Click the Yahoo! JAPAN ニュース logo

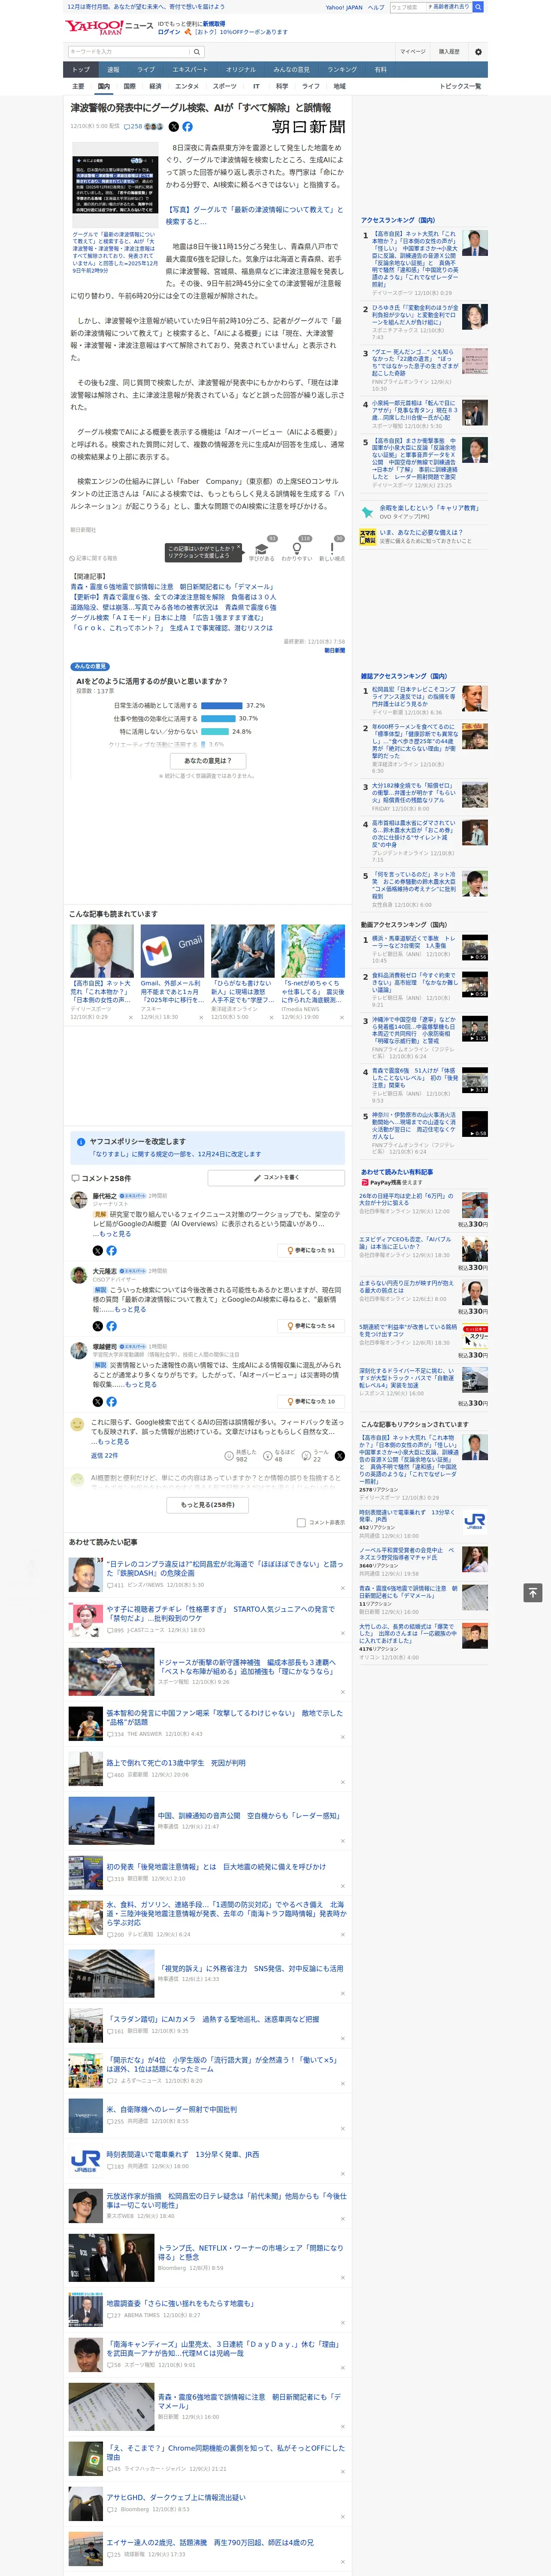coord(110,27)
